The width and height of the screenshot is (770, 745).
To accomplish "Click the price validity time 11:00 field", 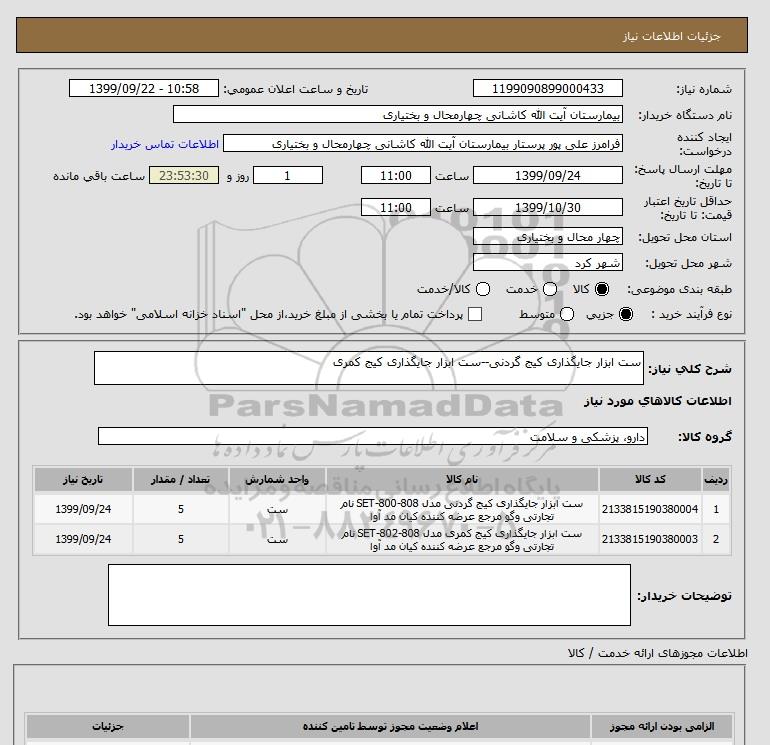I will click(x=396, y=207).
